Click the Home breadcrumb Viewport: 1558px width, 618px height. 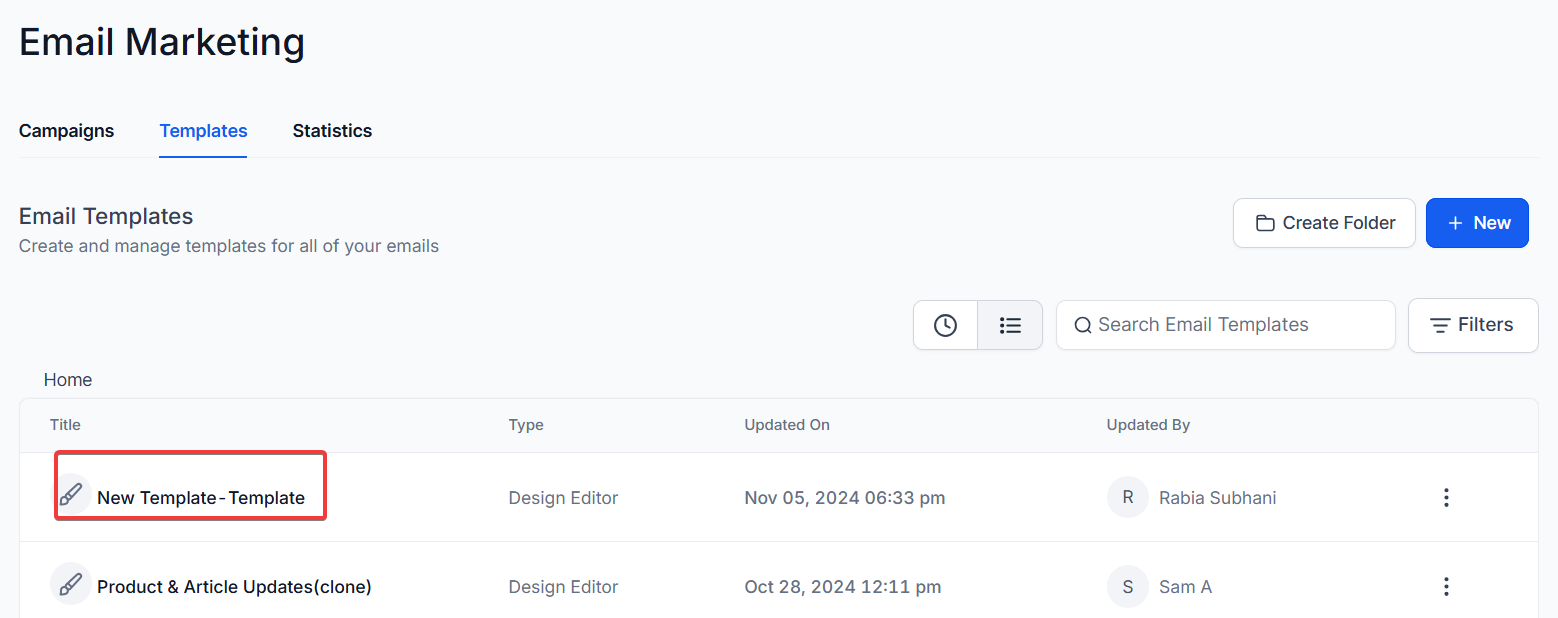click(68, 380)
